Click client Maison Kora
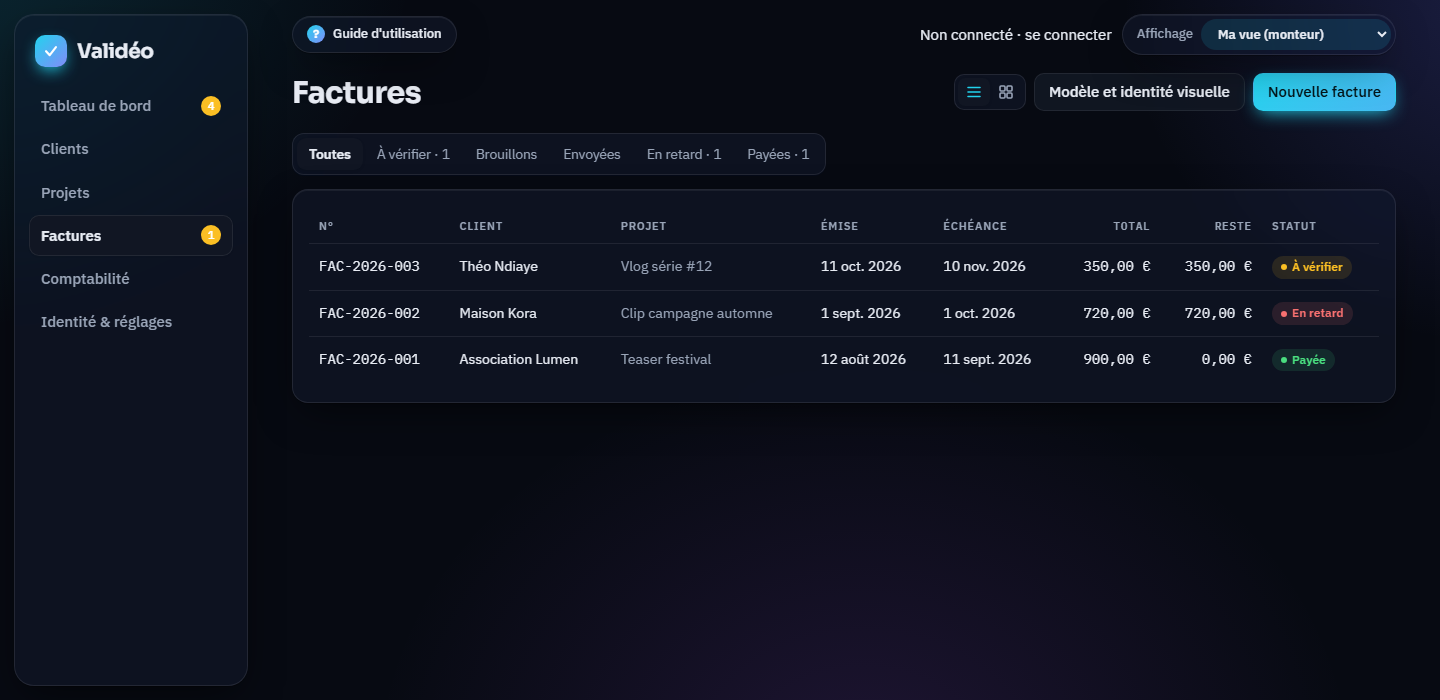The height and width of the screenshot is (700, 1440). click(498, 313)
